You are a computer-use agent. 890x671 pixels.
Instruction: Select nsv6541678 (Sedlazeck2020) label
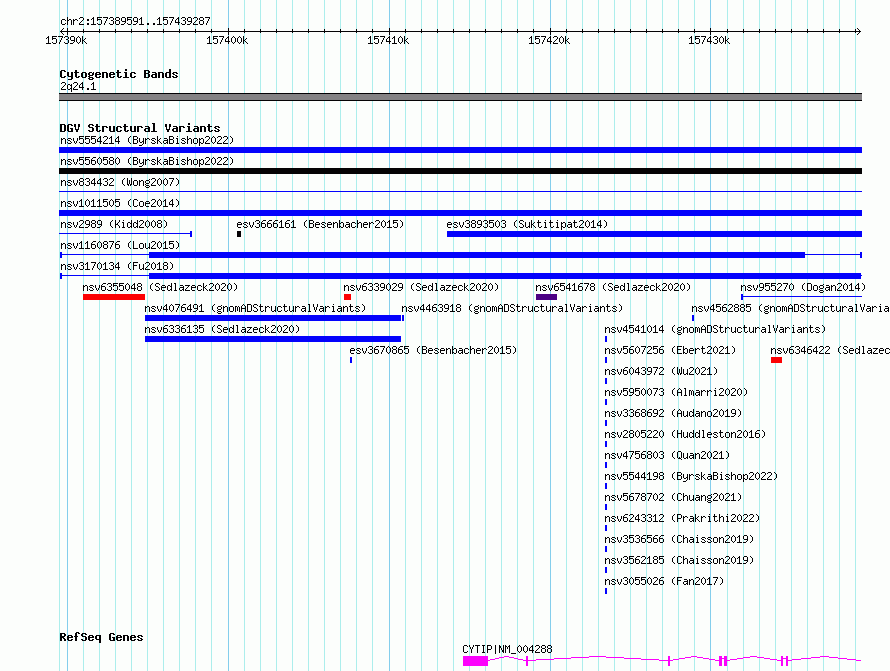tap(613, 287)
